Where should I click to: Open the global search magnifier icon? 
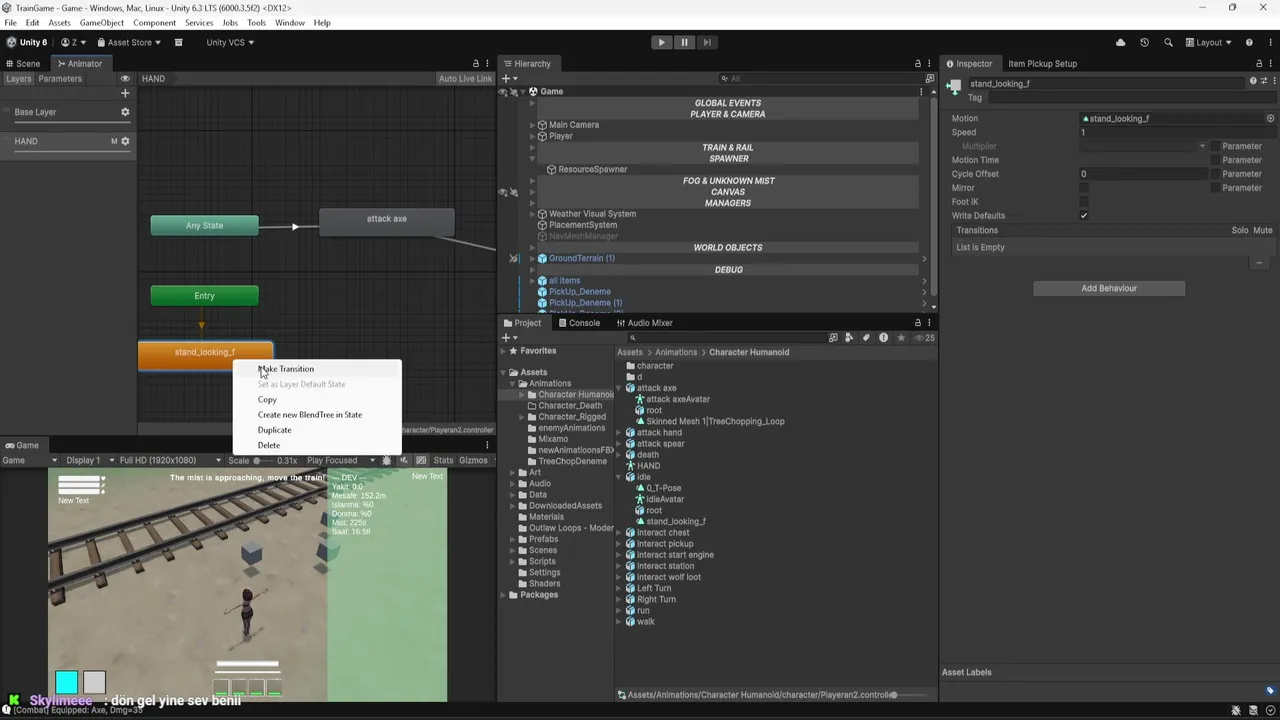tap(1169, 42)
